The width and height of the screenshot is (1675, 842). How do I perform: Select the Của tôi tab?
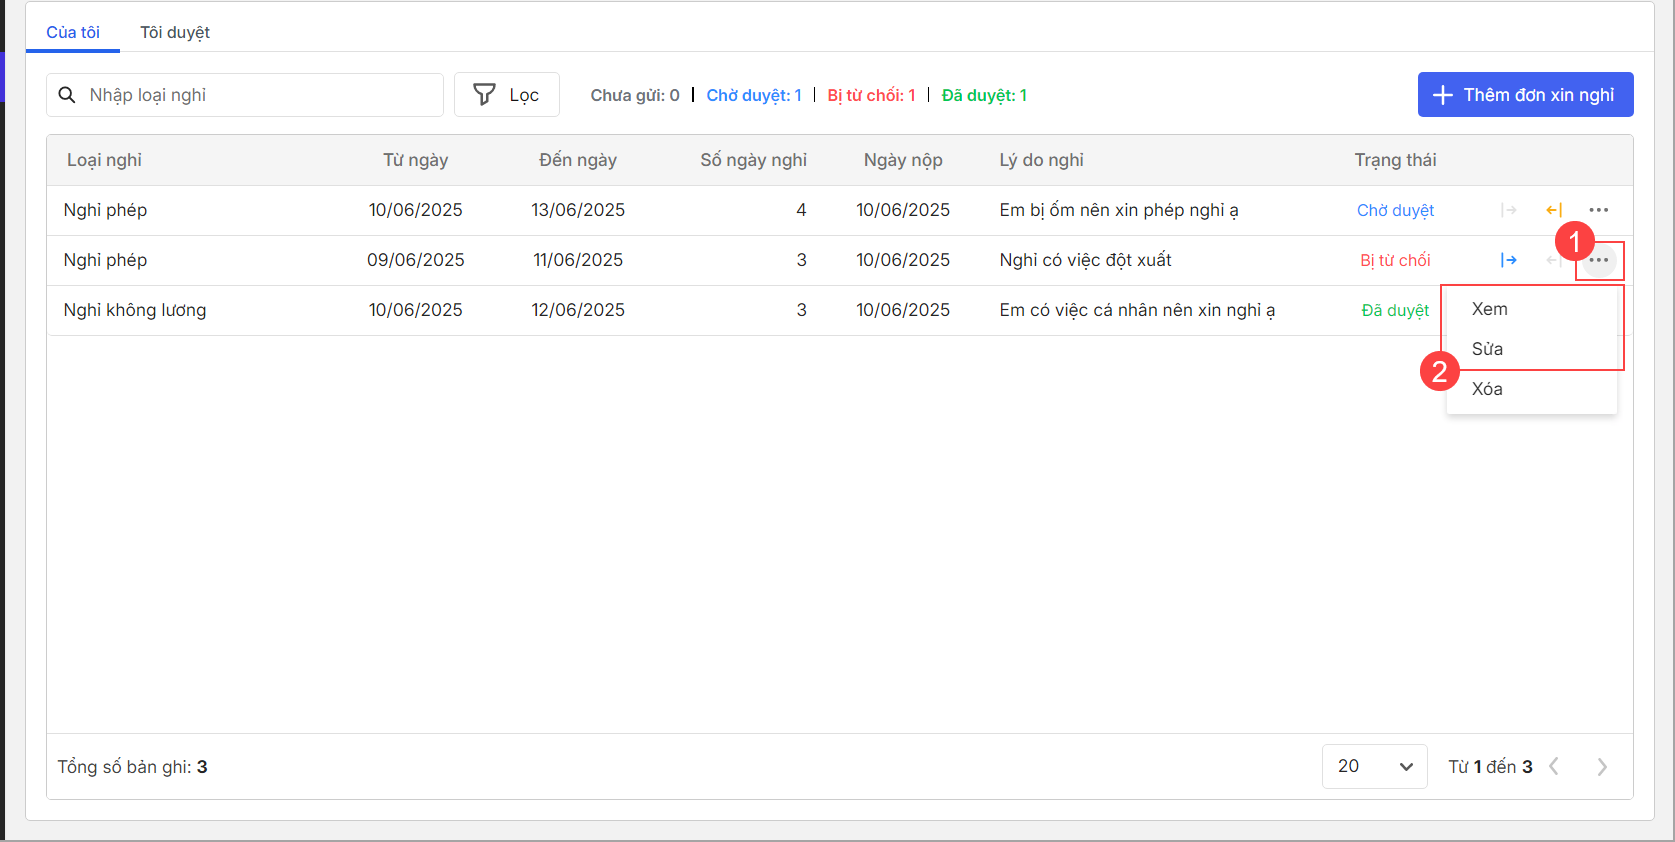[x=73, y=32]
